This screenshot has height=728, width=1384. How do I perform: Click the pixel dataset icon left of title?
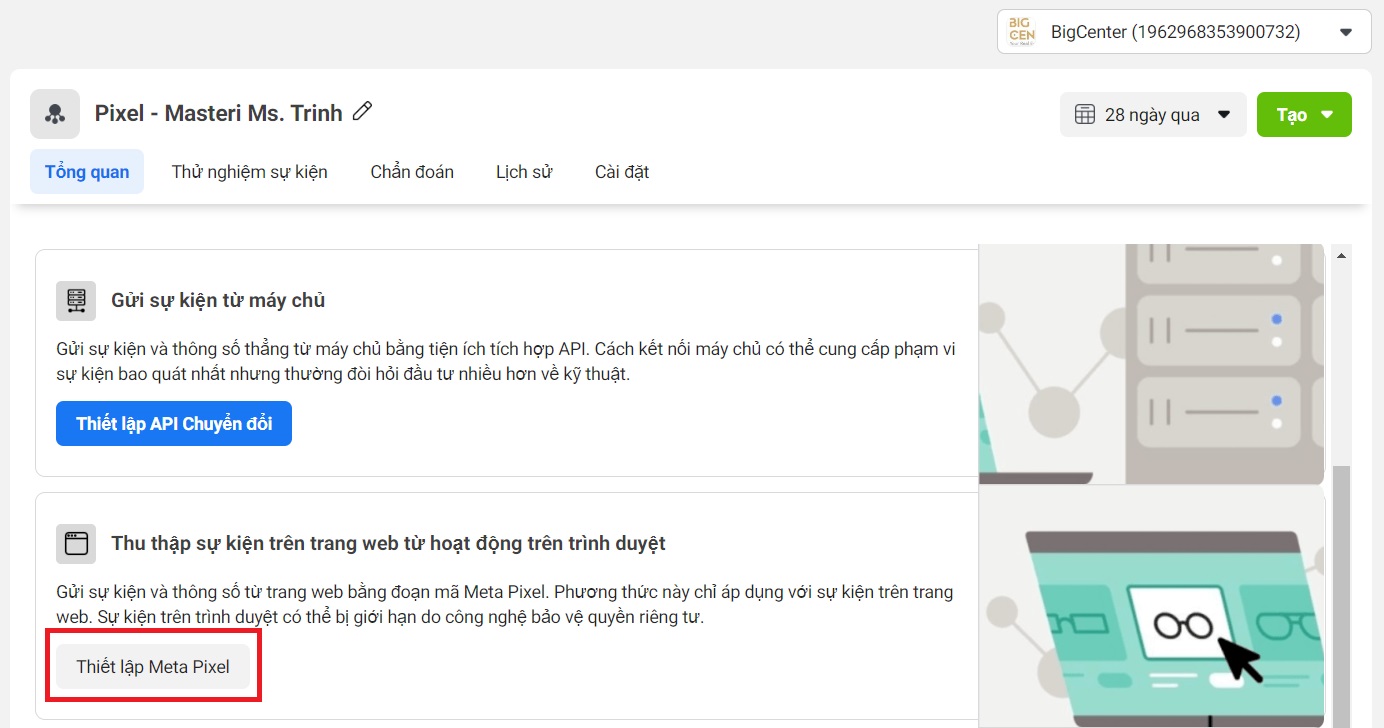[55, 114]
